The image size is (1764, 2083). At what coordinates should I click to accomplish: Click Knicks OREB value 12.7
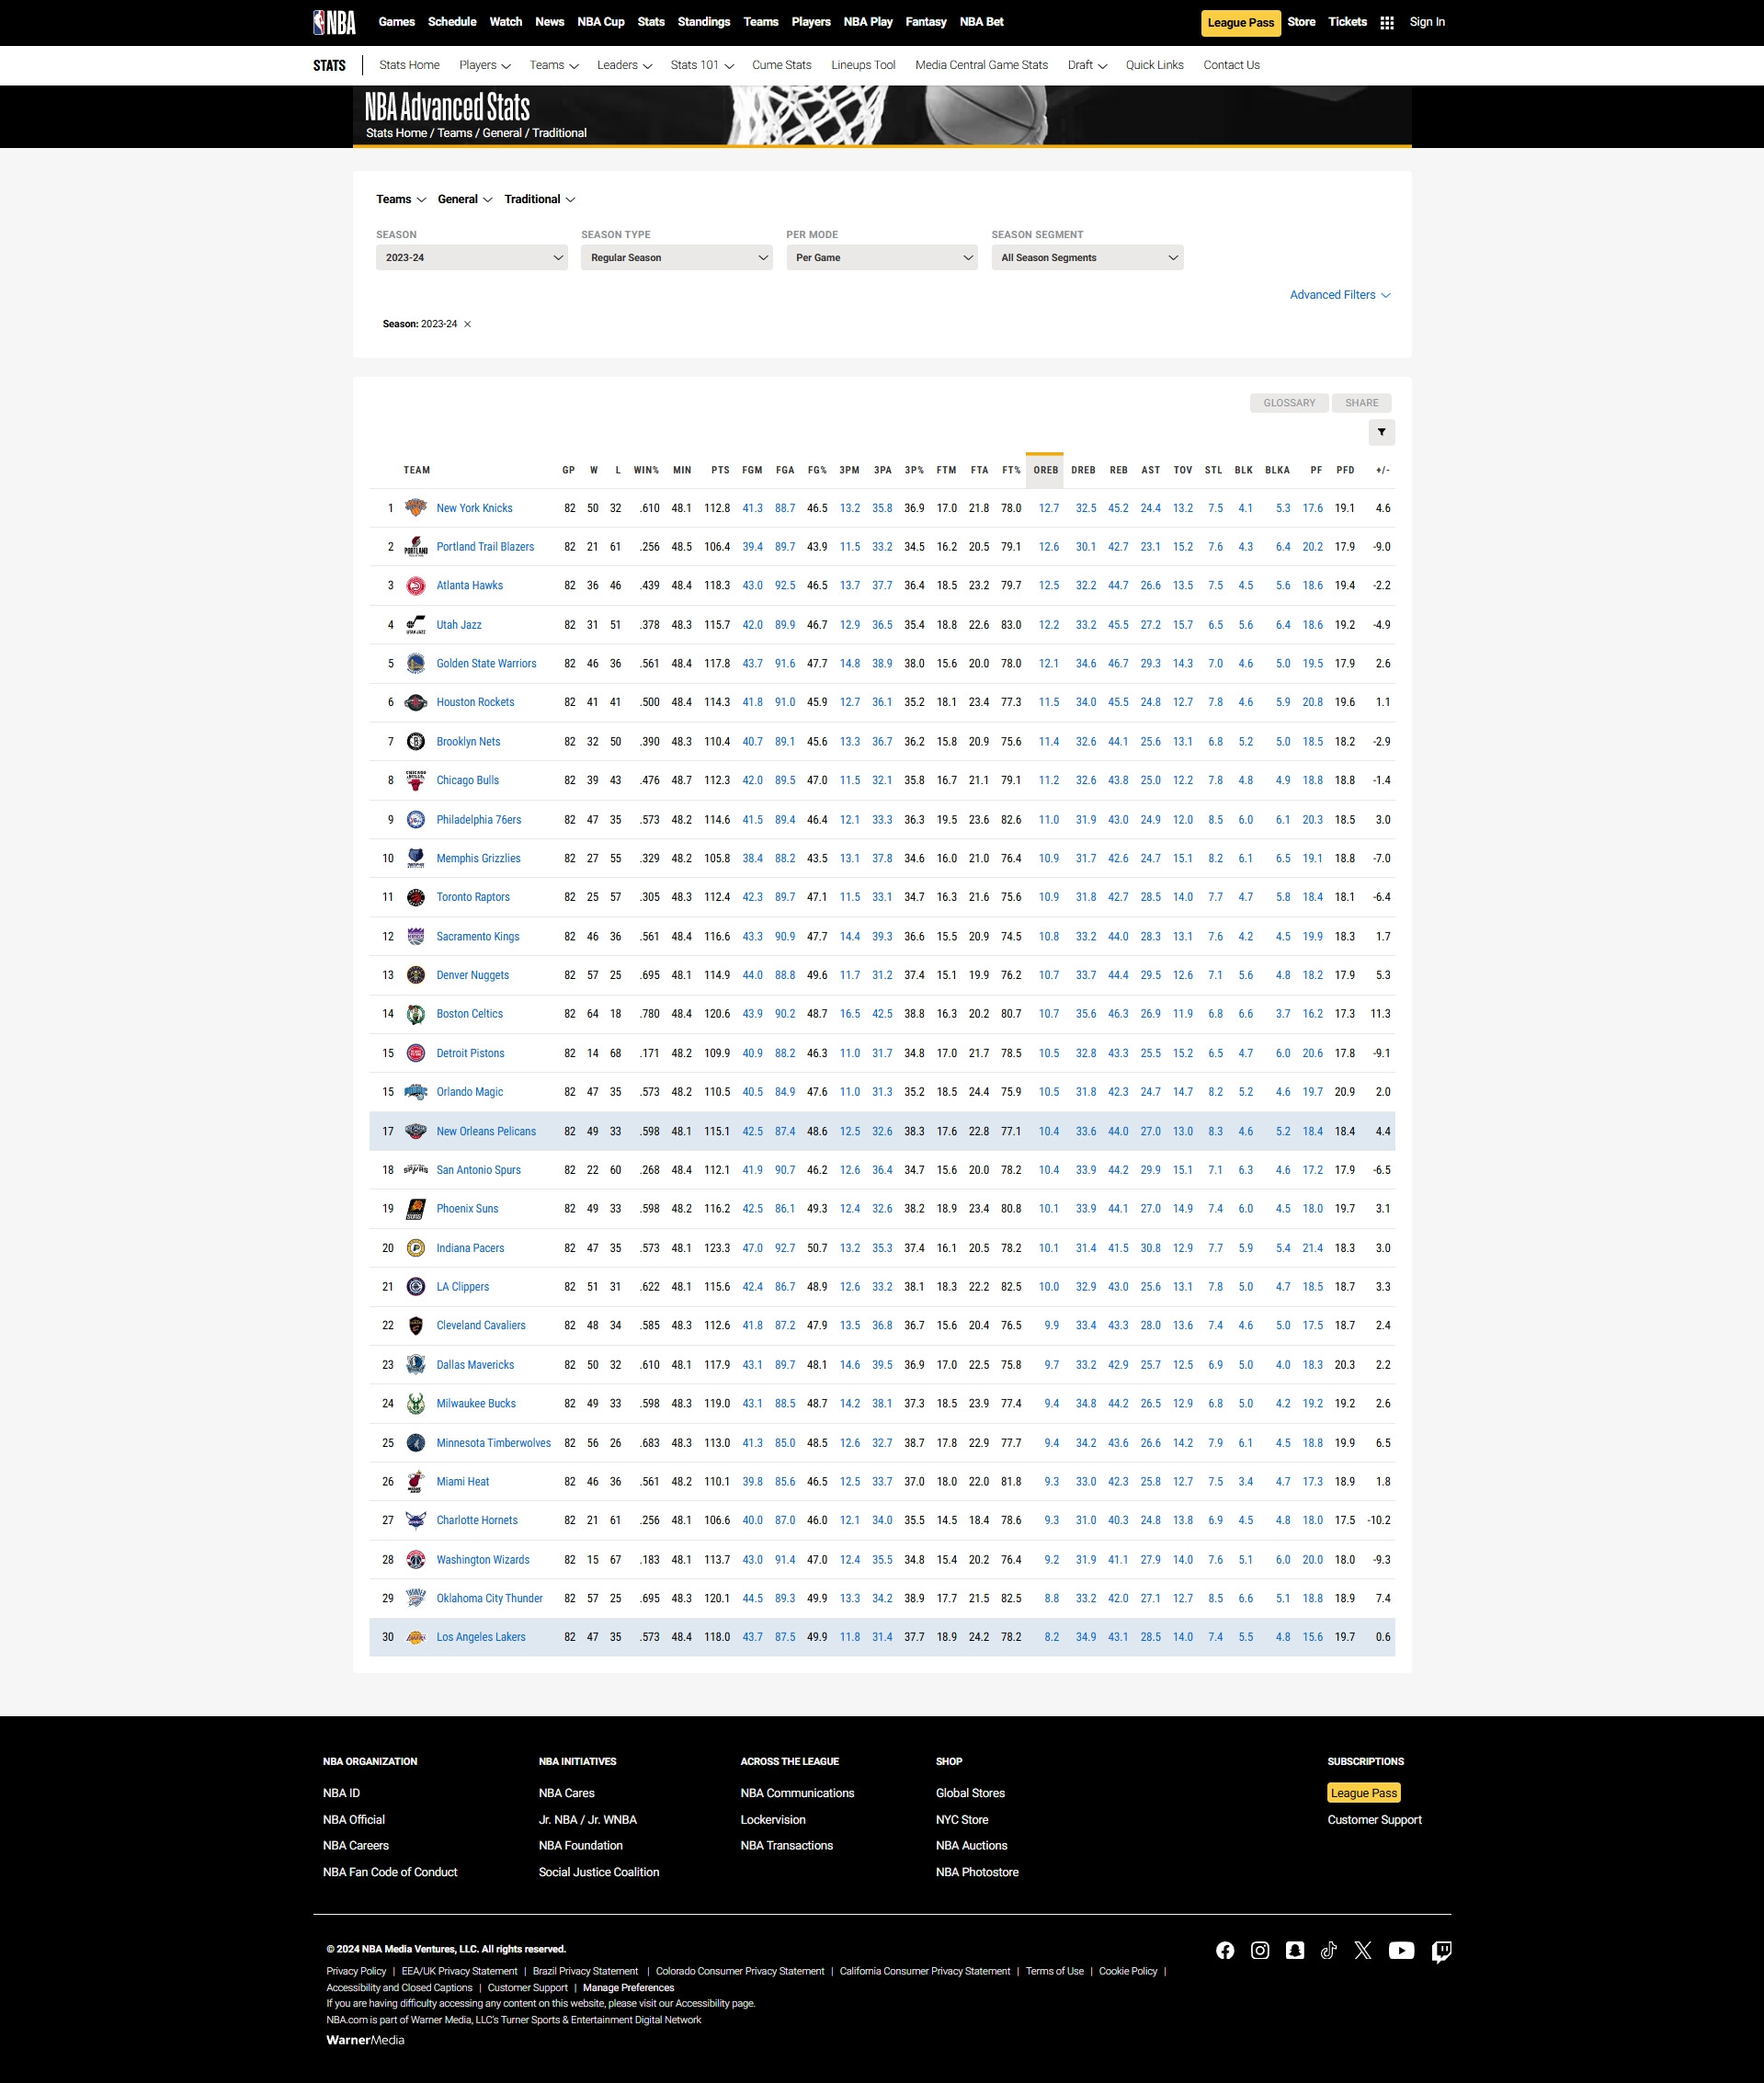(1048, 508)
